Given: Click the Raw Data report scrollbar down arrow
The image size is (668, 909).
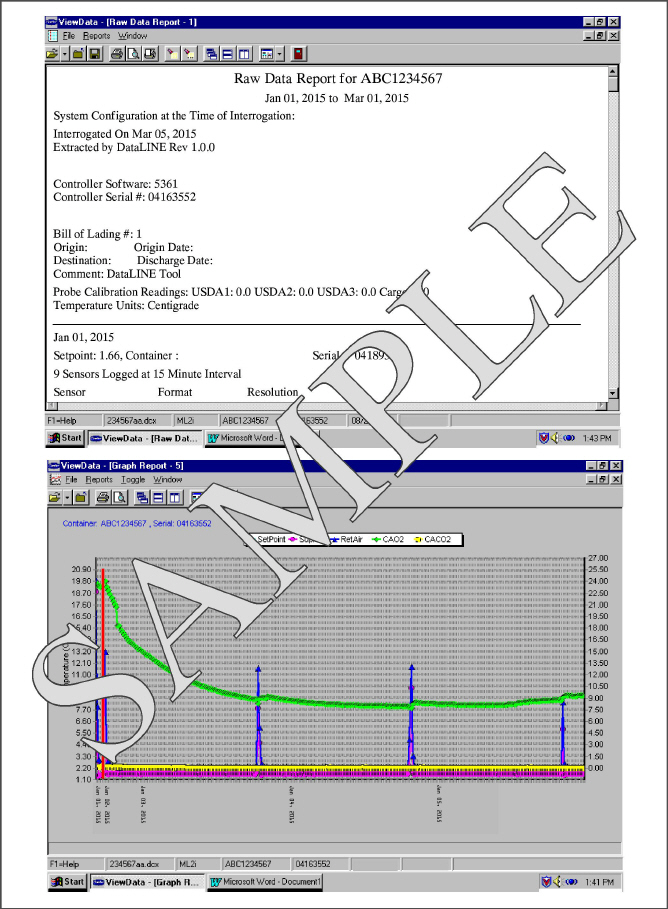Looking at the screenshot, I should [x=613, y=393].
